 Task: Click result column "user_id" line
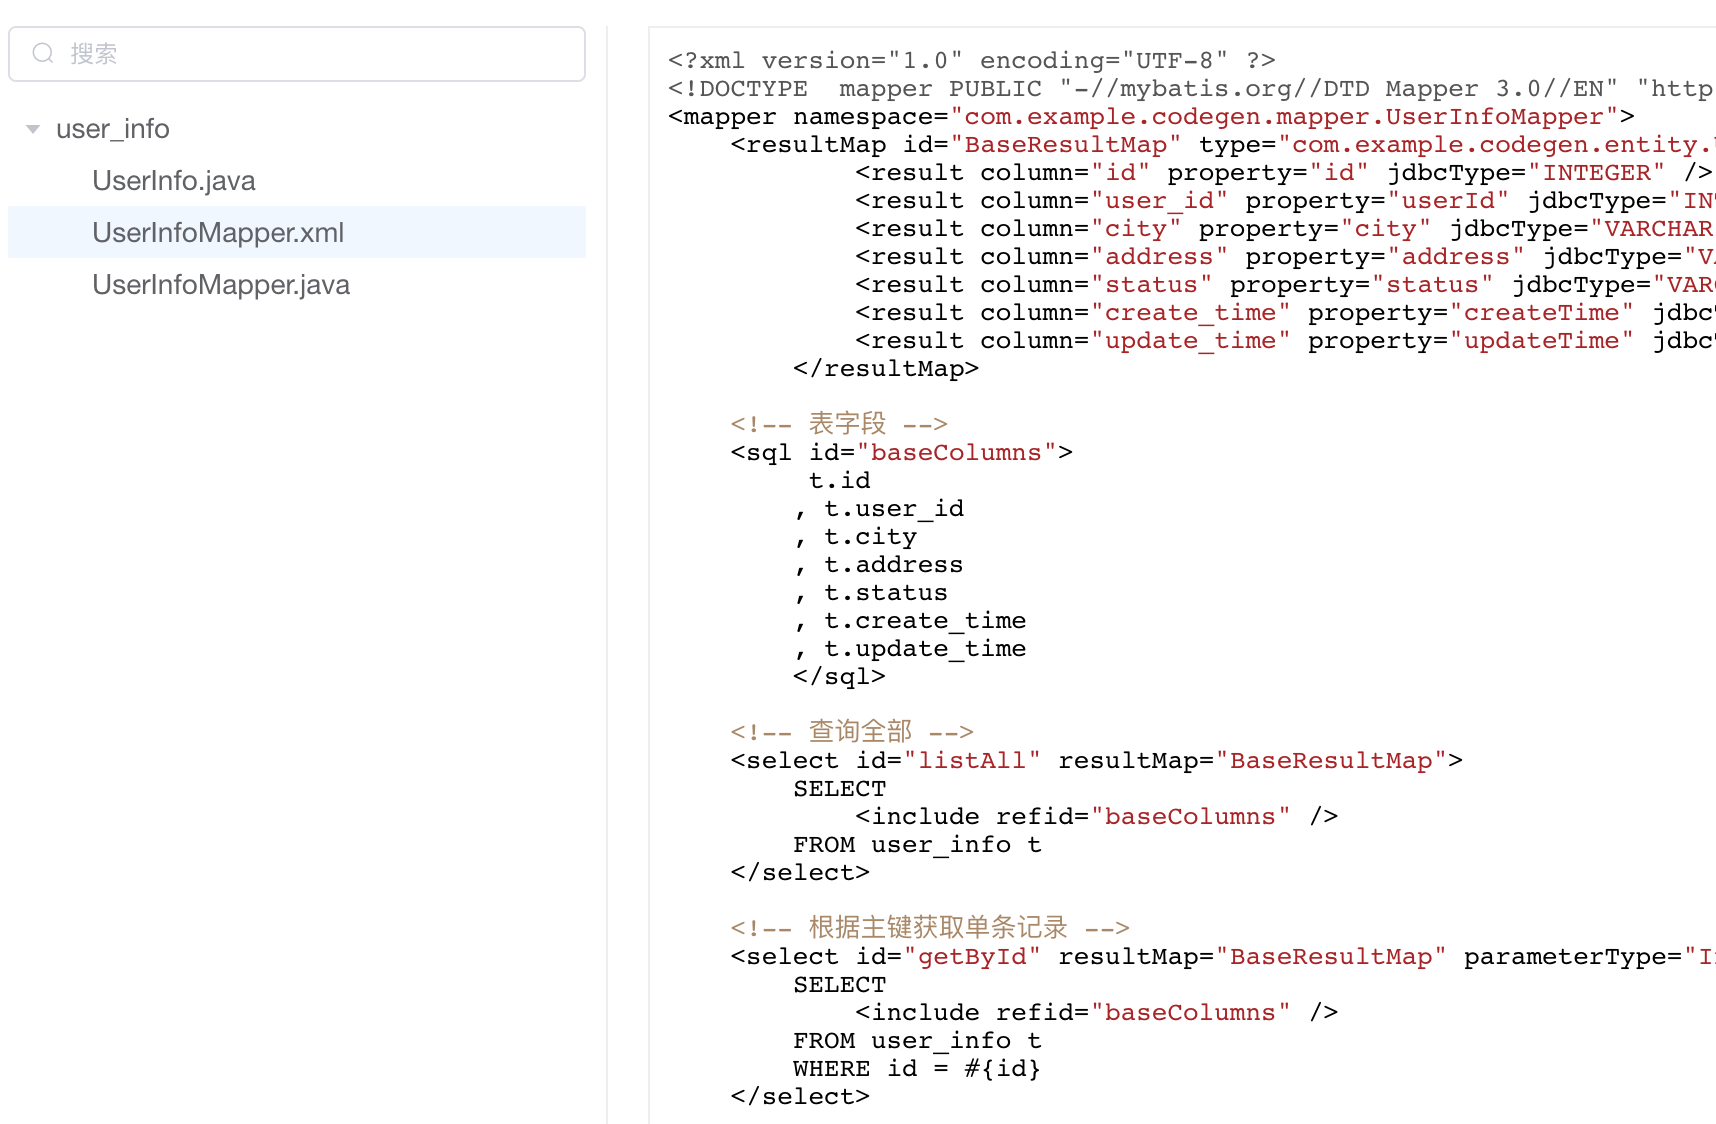click(x=1285, y=201)
